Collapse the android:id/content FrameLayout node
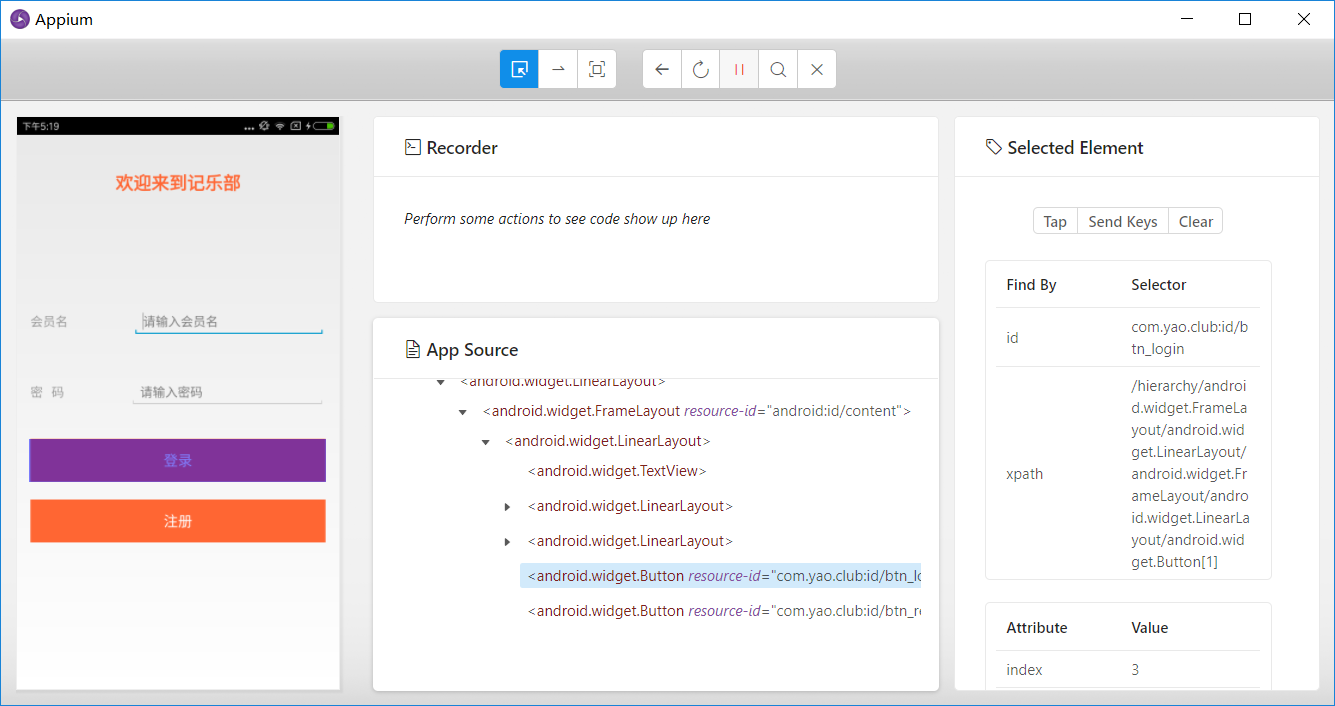Viewport: 1335px width, 706px height. 462,411
